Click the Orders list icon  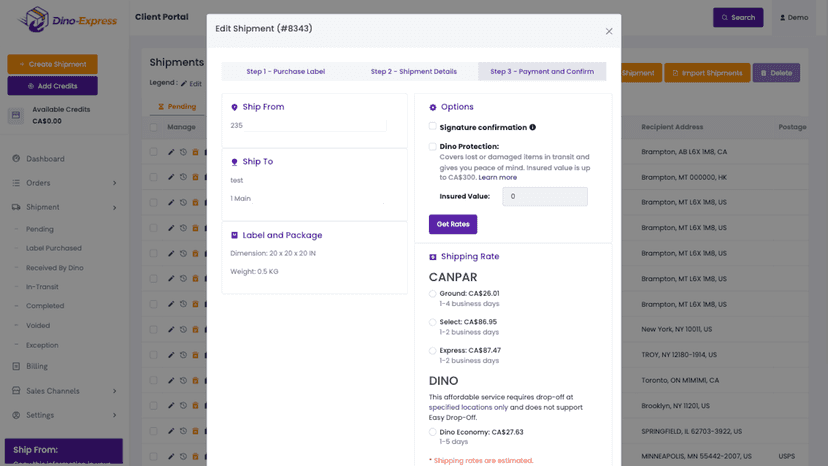[16, 183]
